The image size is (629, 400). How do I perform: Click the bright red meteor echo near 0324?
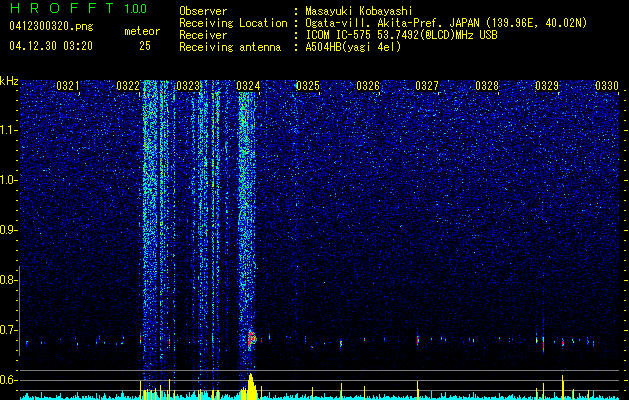pos(251,339)
